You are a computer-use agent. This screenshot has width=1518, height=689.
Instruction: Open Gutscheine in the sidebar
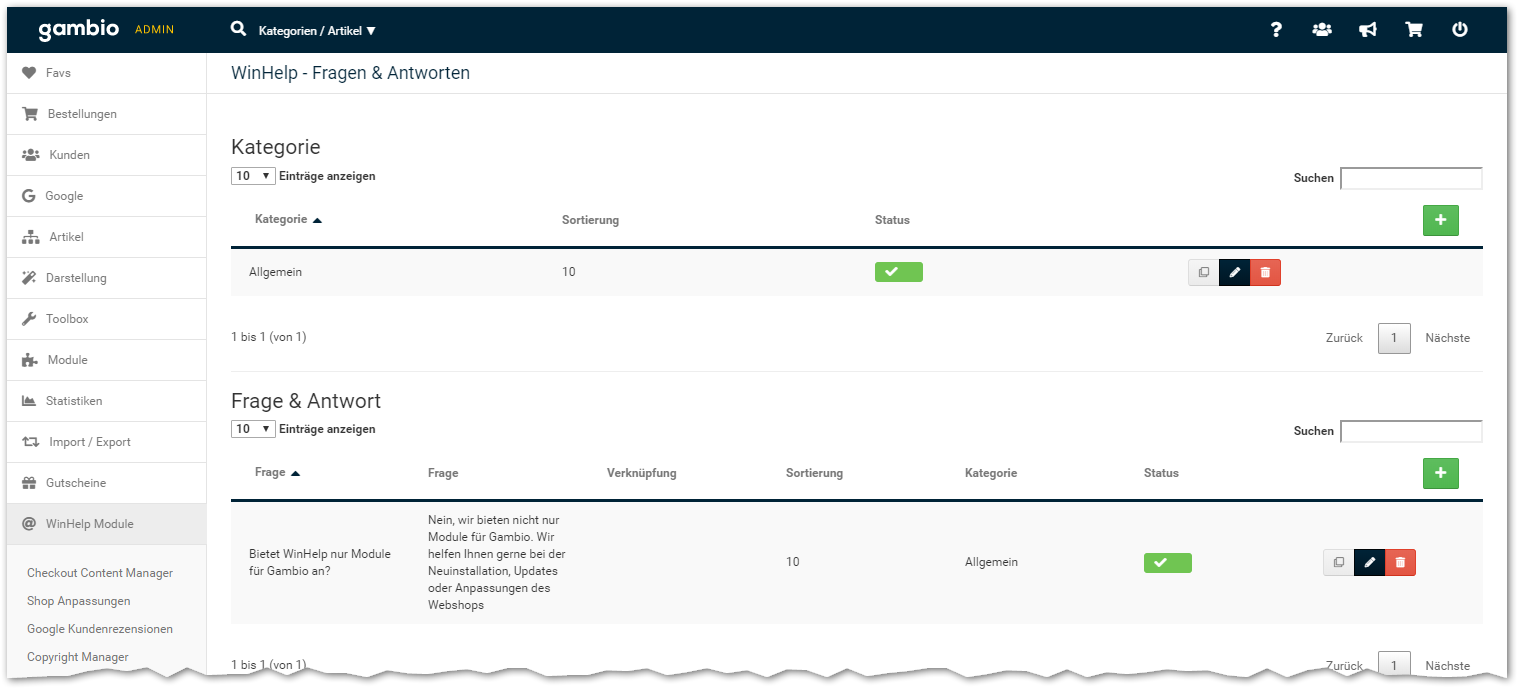point(107,483)
